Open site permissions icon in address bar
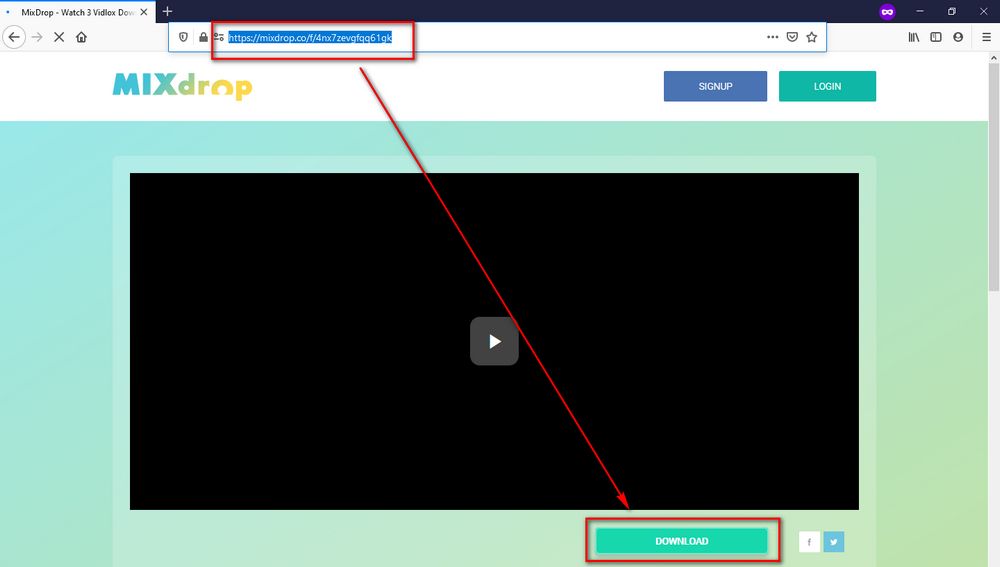 point(219,37)
